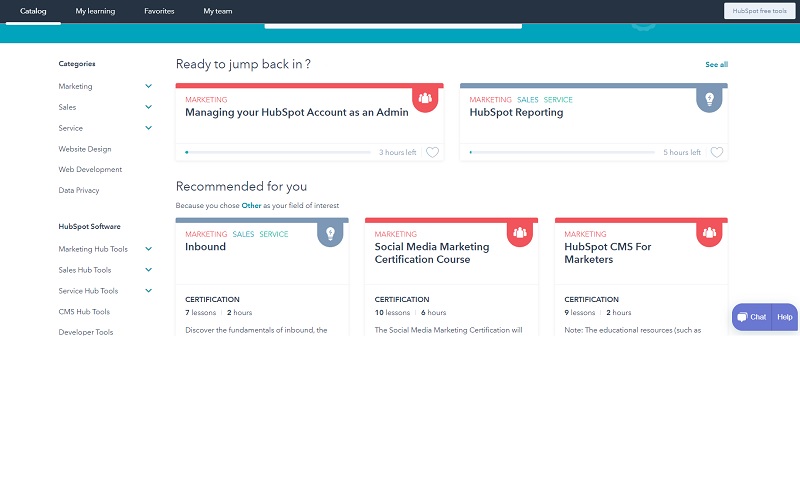Open Web Development category
This screenshot has width=800, height=477.
[90, 169]
